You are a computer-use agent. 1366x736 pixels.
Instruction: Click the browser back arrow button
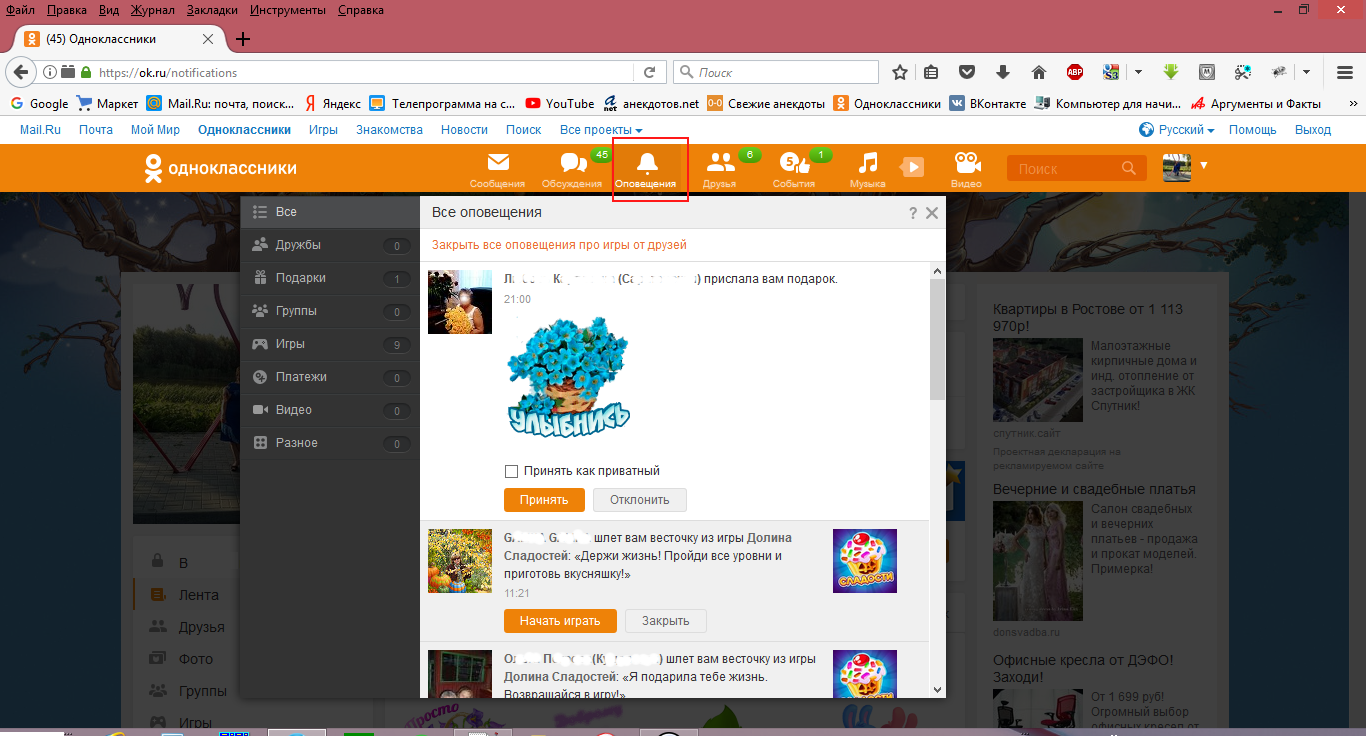20,72
